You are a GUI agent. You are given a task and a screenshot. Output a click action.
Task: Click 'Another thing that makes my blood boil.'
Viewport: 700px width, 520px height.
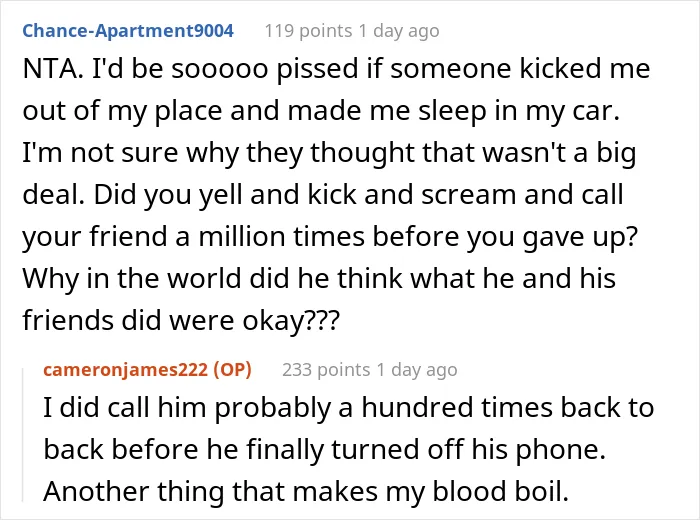pyautogui.click(x=306, y=491)
